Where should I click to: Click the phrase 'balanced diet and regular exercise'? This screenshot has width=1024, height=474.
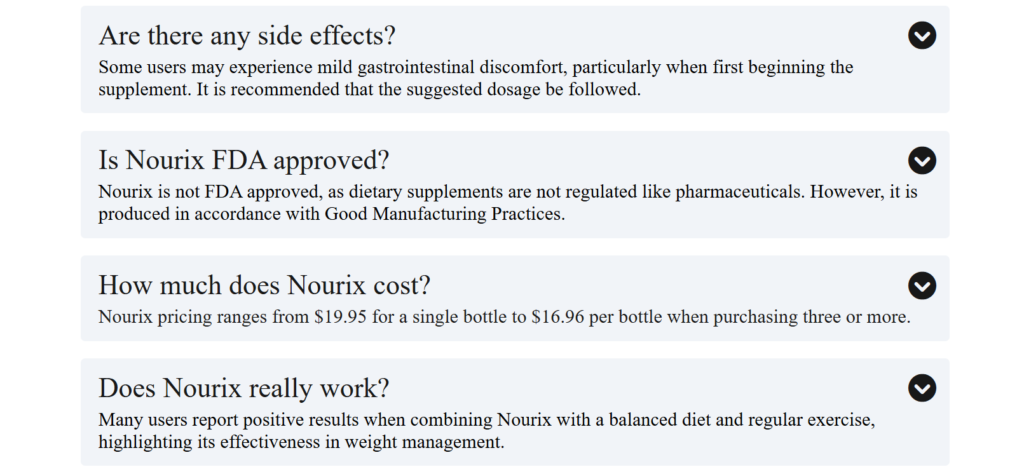741,420
